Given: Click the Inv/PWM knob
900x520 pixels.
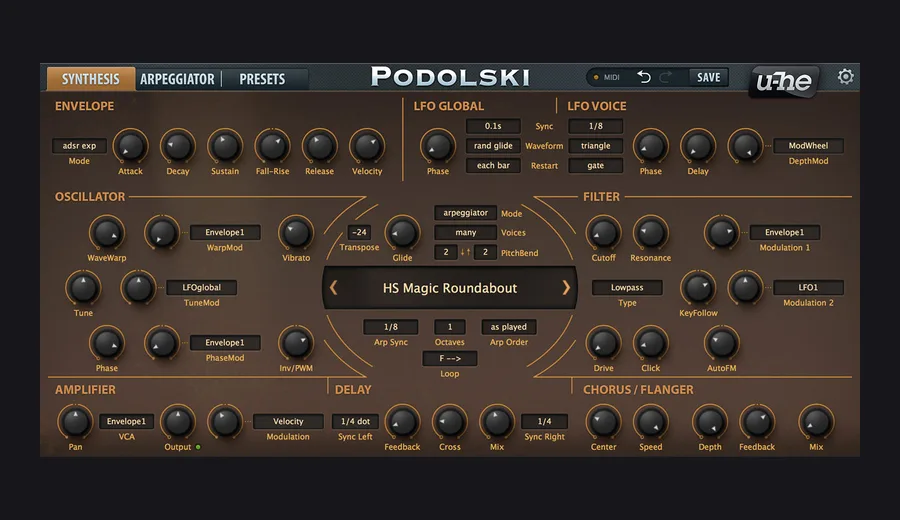Looking at the screenshot, I should 296,343.
